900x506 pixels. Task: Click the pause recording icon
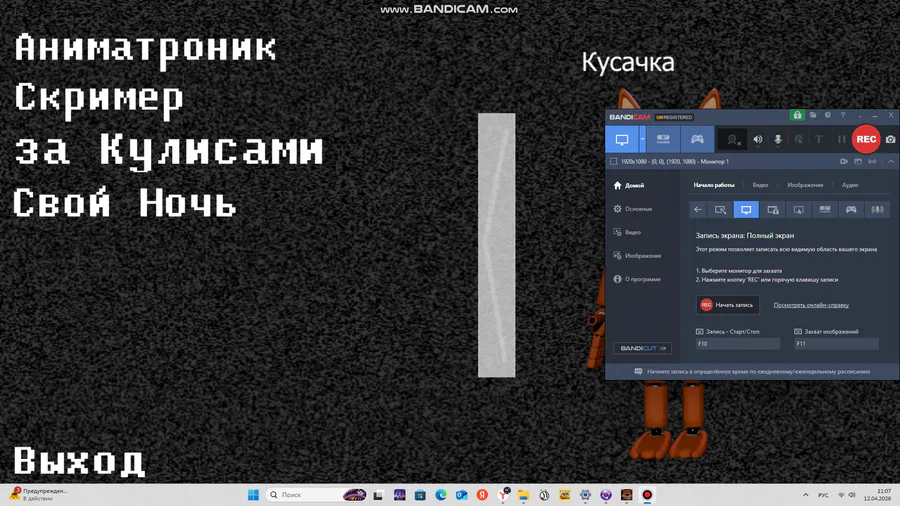point(841,139)
